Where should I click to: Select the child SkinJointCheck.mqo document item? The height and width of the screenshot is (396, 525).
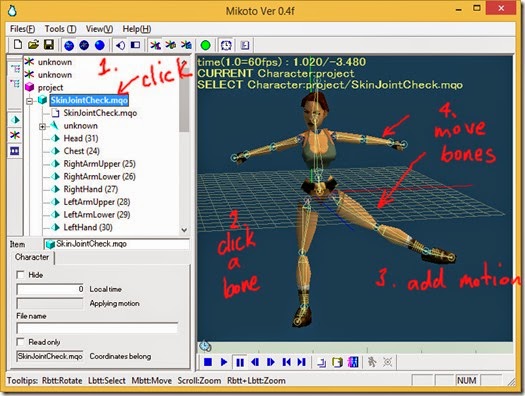coord(100,113)
